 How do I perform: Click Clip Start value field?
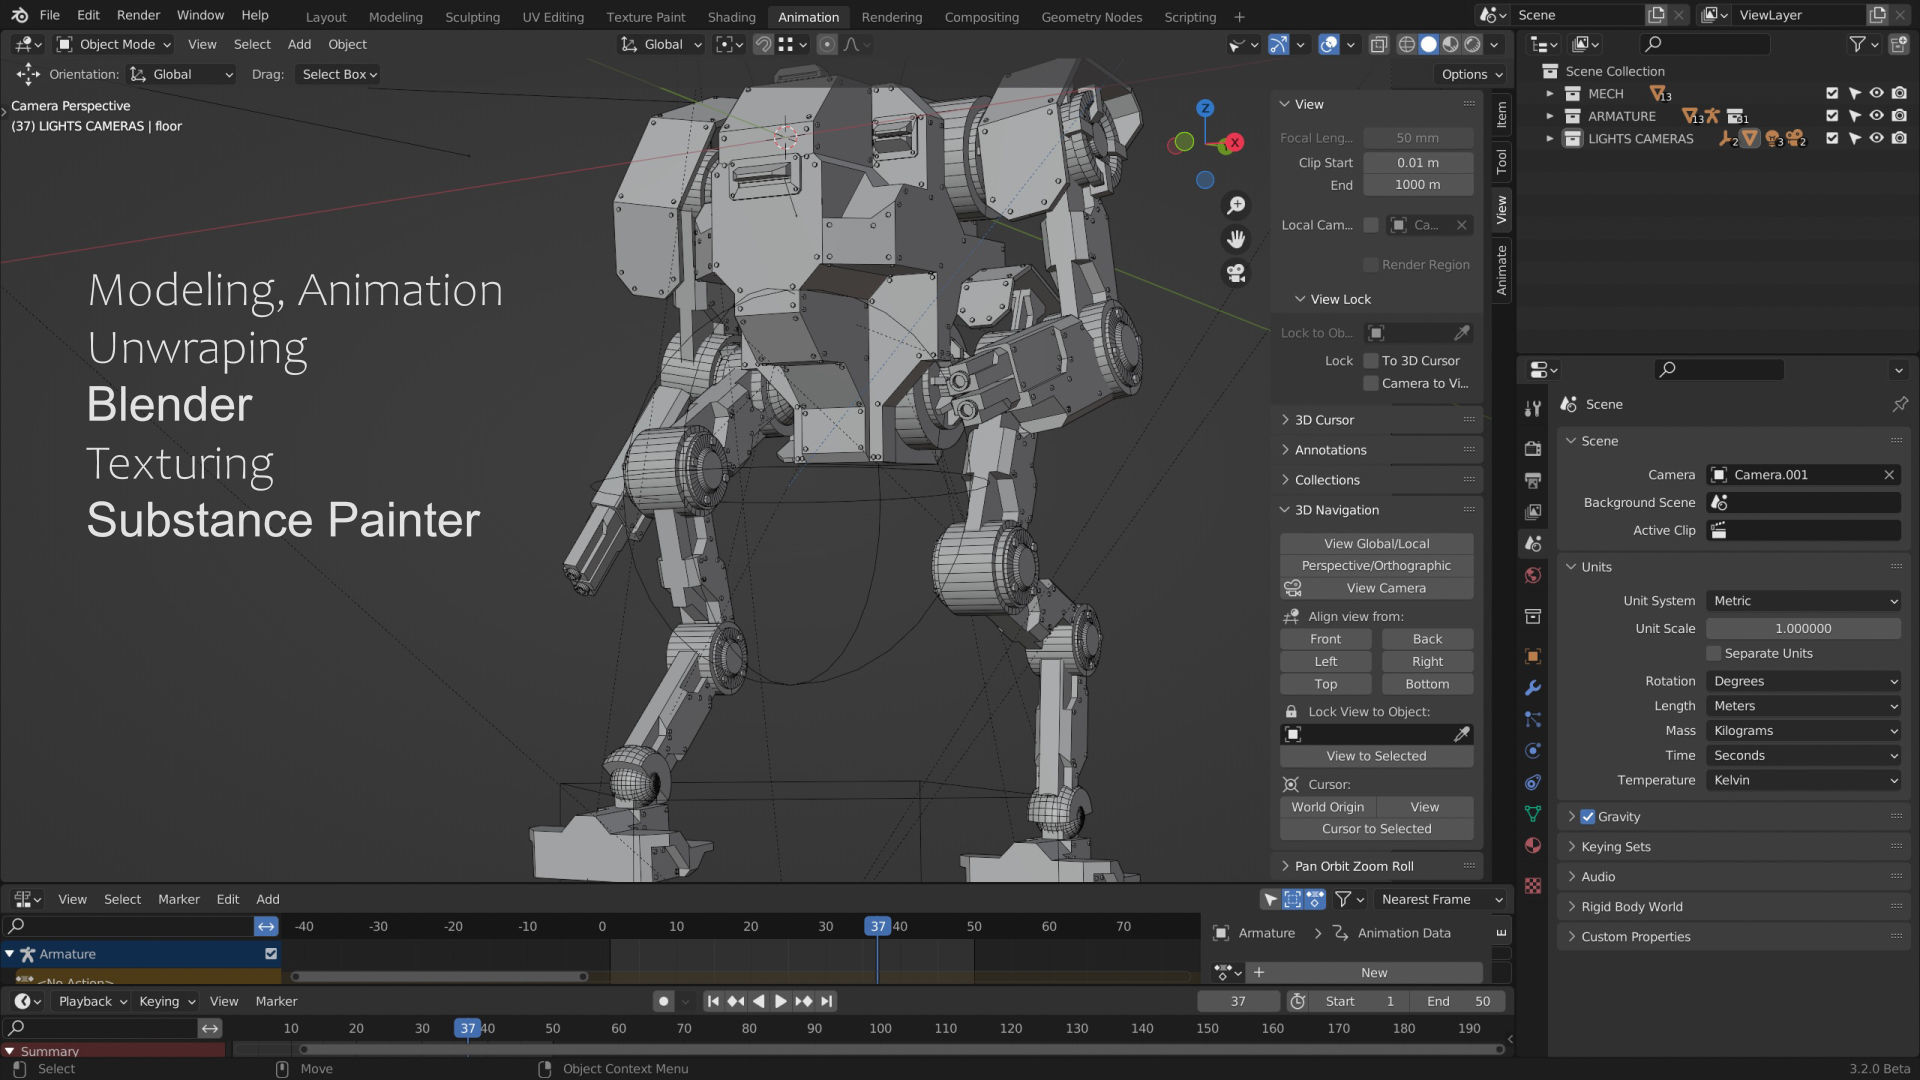point(1418,163)
